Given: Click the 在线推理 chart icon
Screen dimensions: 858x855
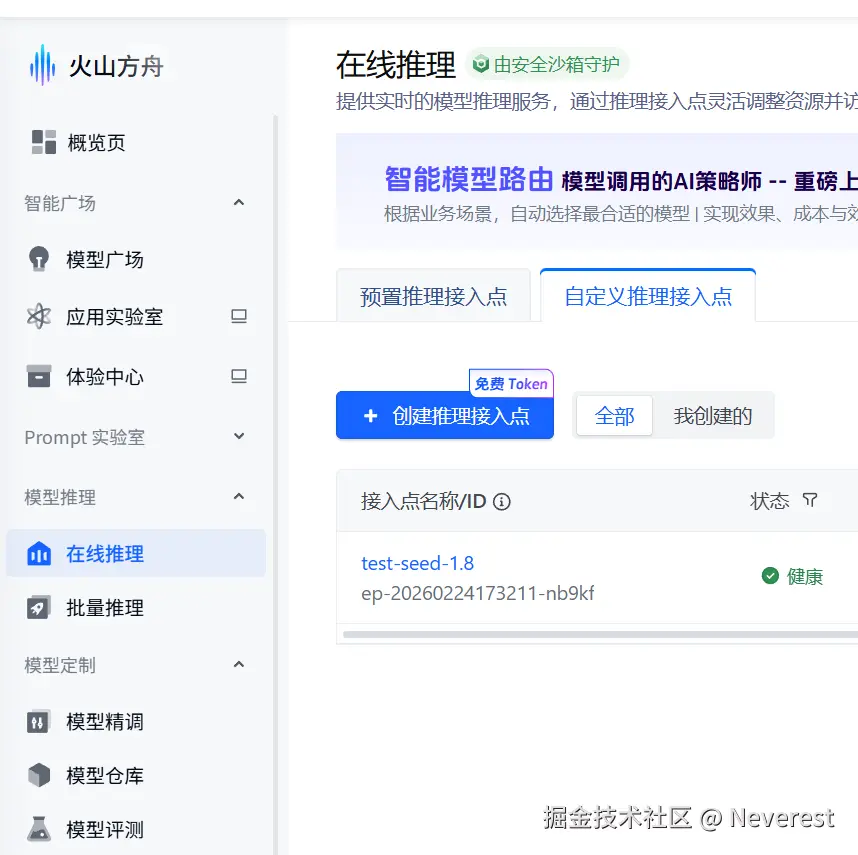Looking at the screenshot, I should pos(39,554).
